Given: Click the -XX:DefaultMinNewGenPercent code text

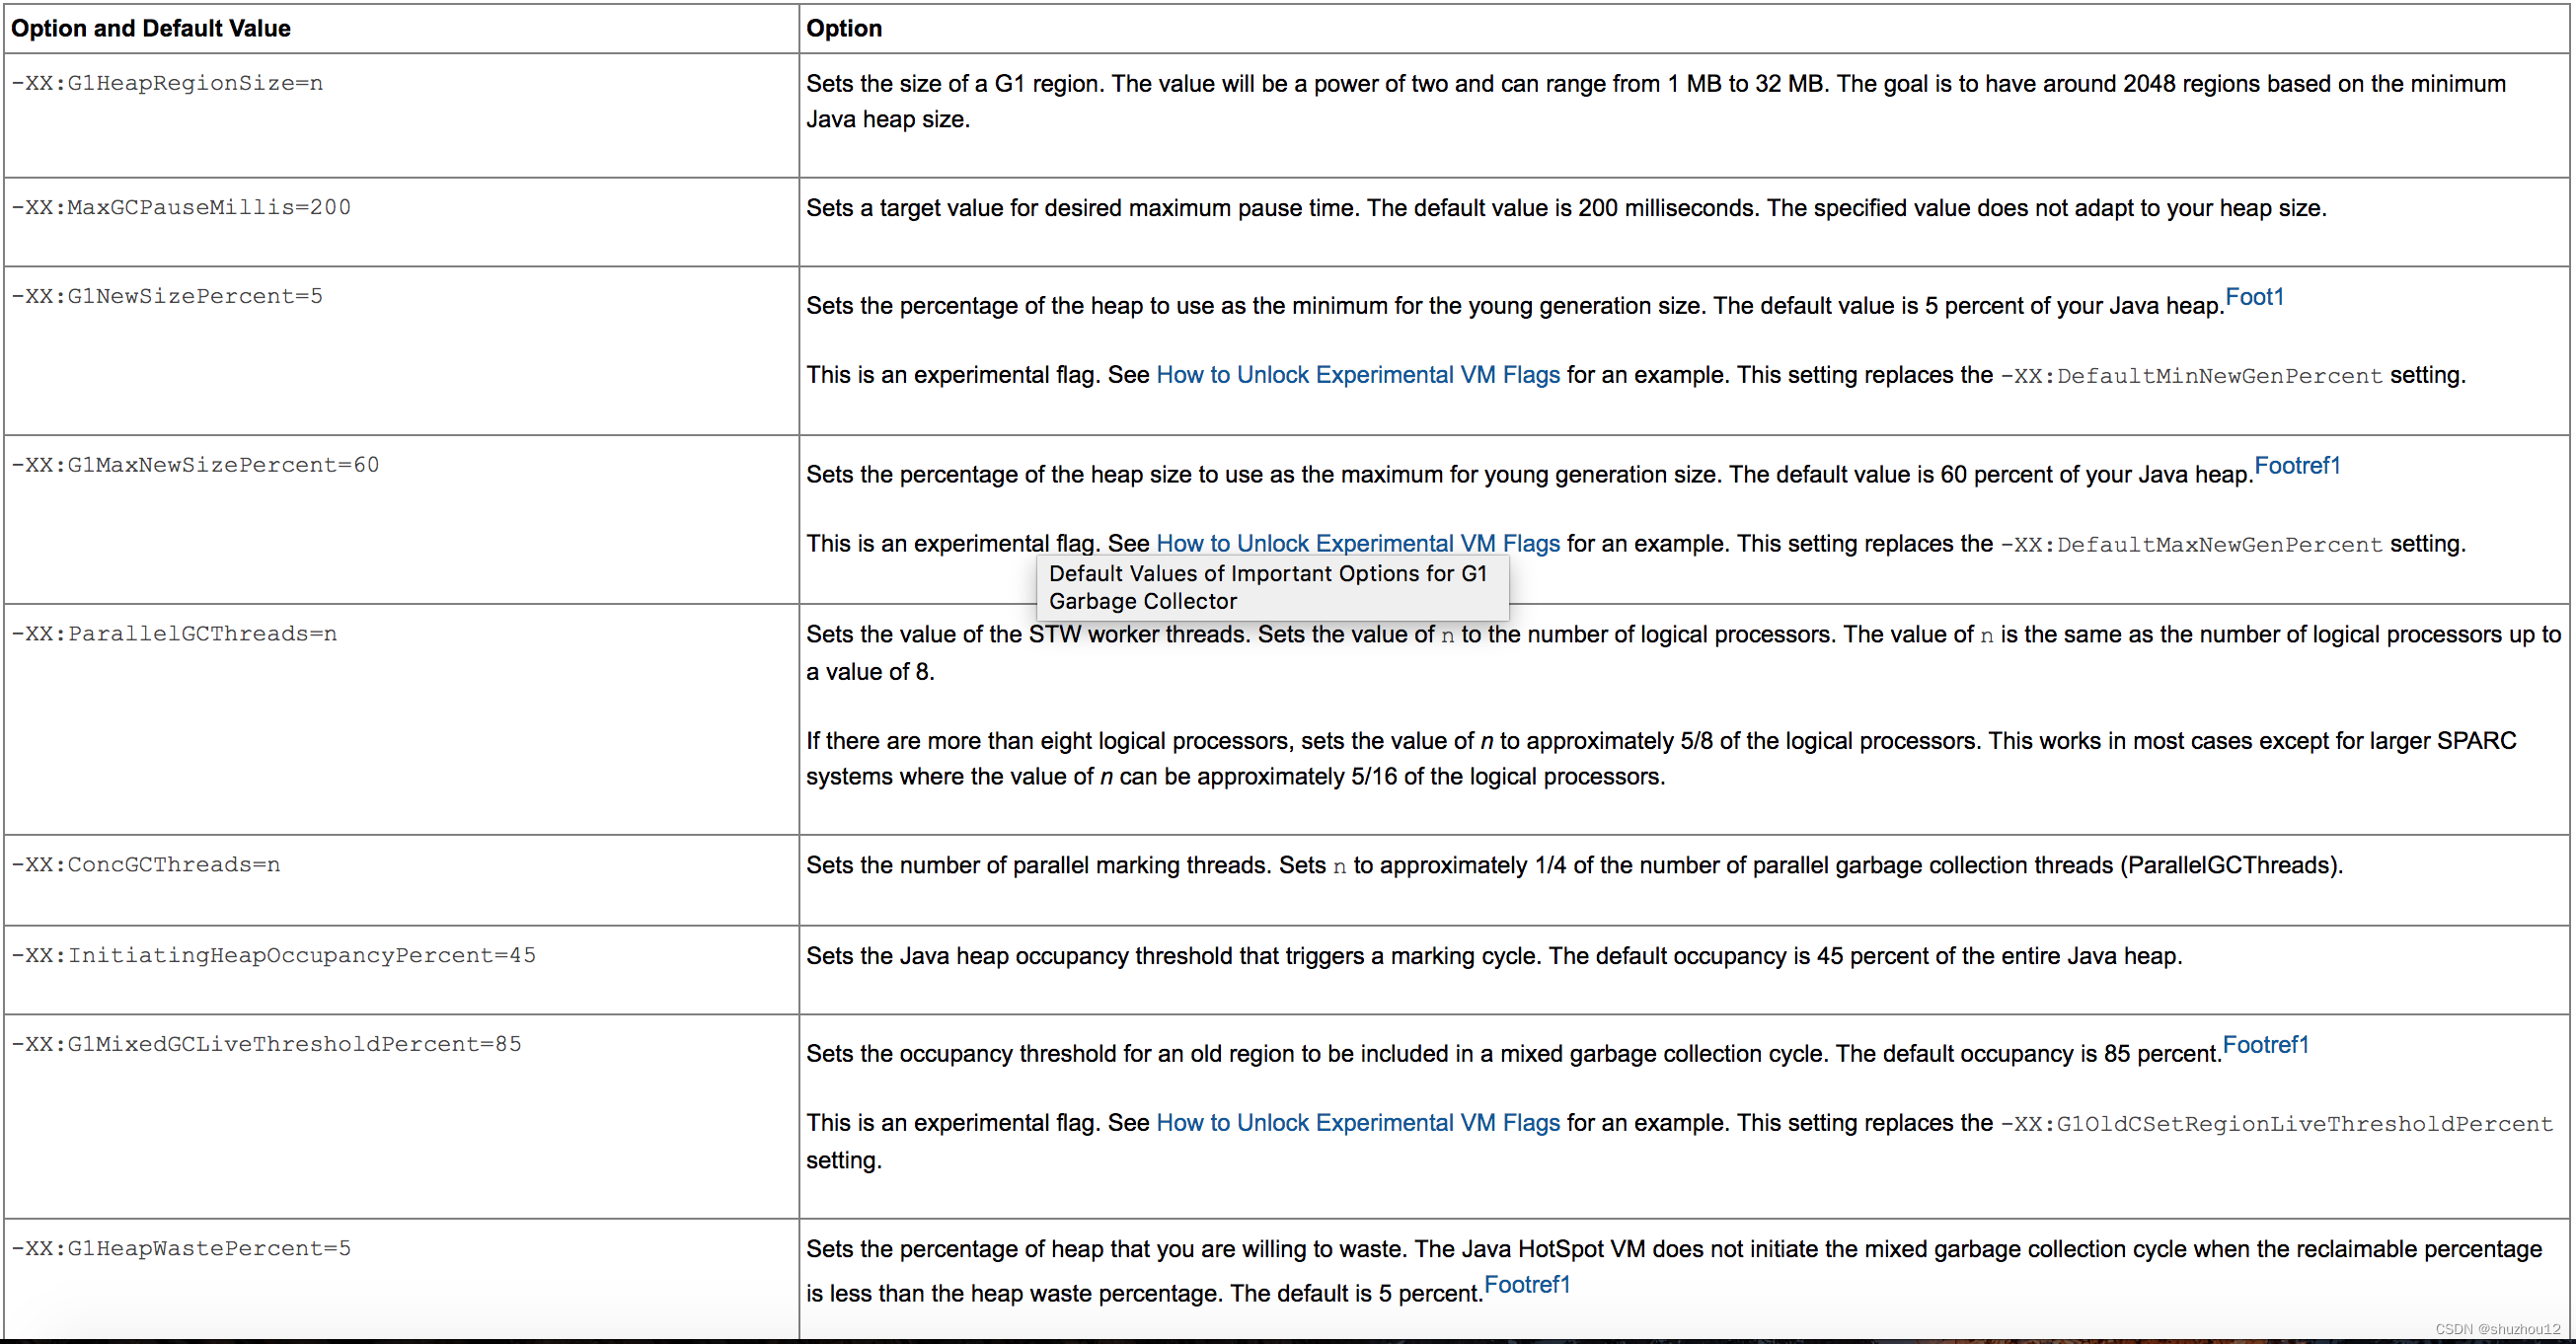Looking at the screenshot, I should (2190, 377).
